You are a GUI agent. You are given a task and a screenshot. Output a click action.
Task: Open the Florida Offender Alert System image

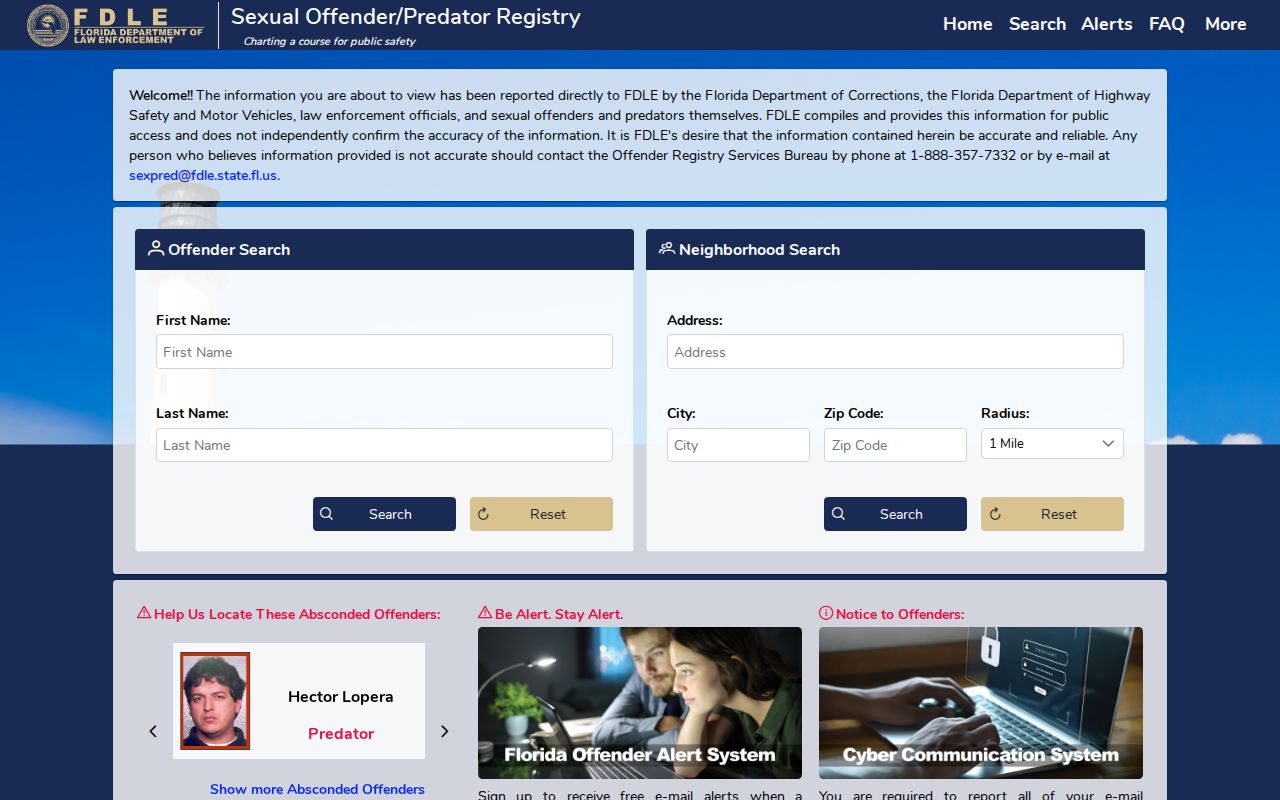(x=640, y=703)
